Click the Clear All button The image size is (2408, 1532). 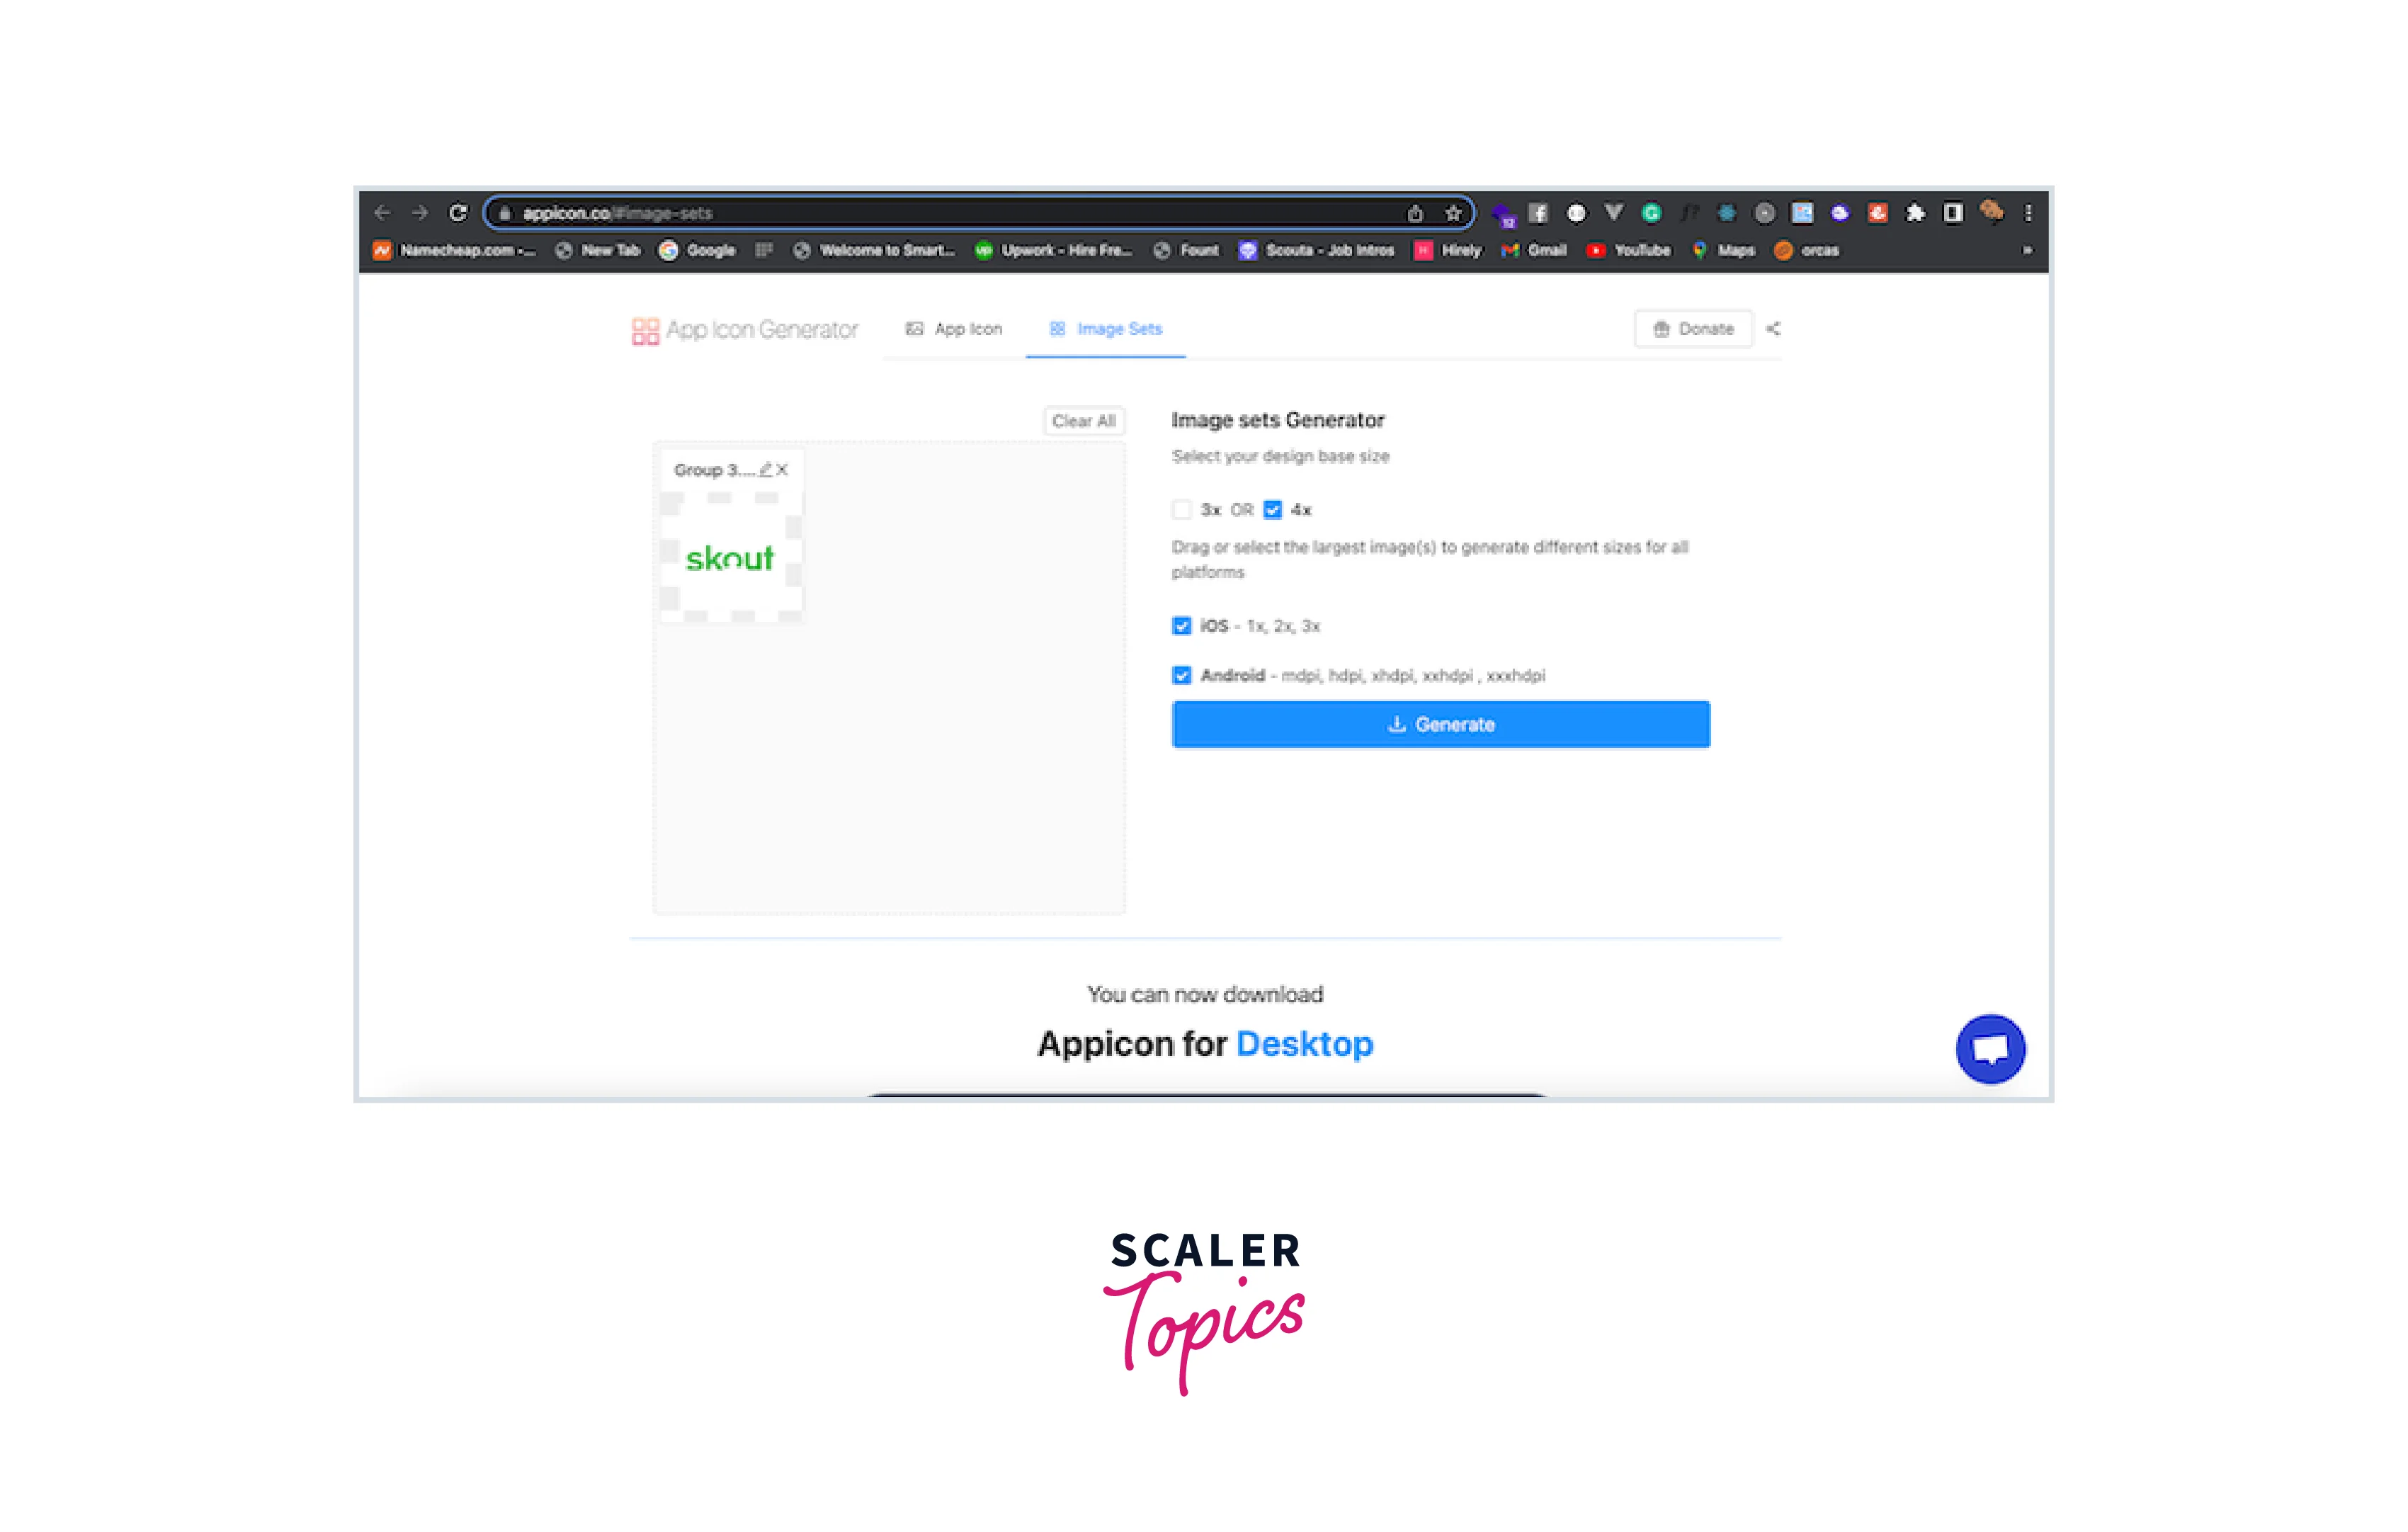(1084, 422)
